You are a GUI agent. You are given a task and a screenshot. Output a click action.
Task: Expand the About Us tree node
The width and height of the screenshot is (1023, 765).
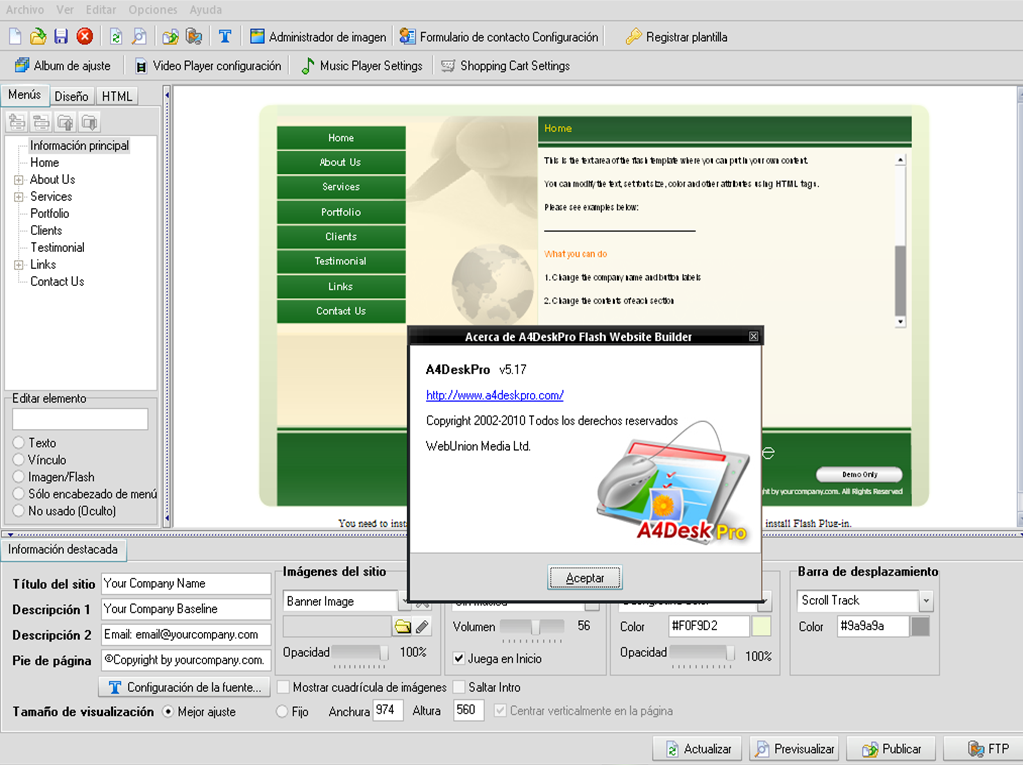(19, 180)
